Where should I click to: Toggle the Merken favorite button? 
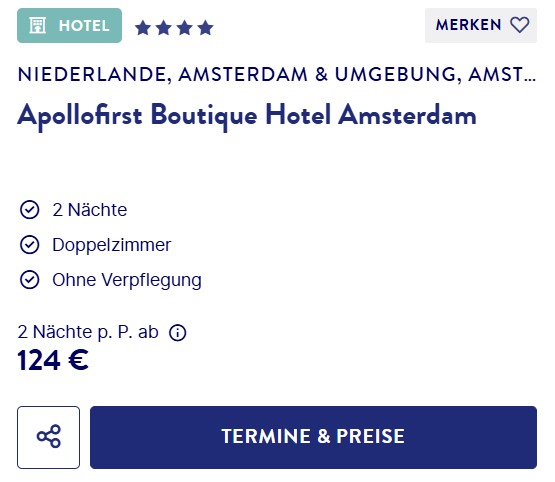click(x=481, y=25)
